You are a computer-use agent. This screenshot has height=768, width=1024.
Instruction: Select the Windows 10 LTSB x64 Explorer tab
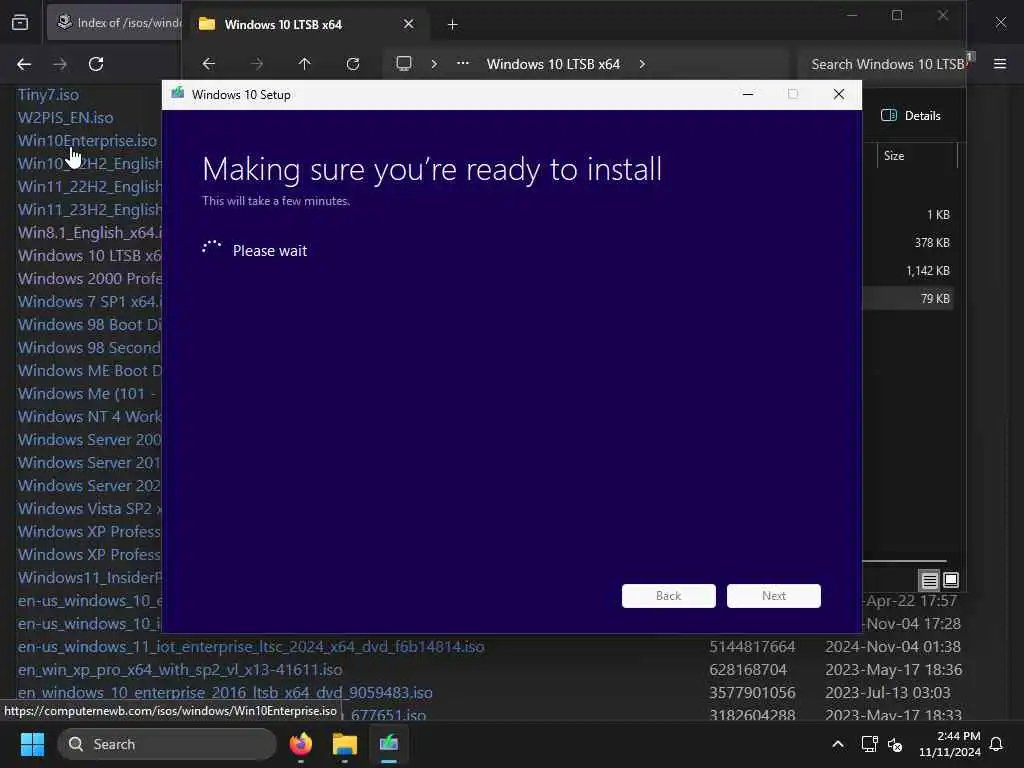[306, 25]
